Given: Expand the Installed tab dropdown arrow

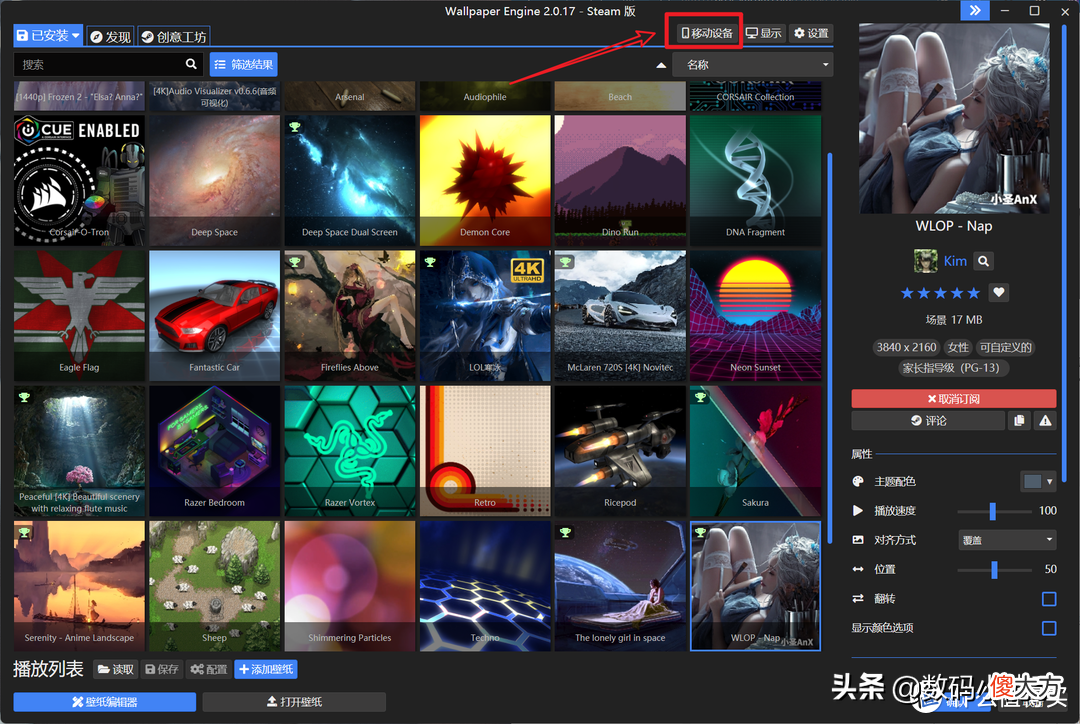Looking at the screenshot, I should 76,35.
